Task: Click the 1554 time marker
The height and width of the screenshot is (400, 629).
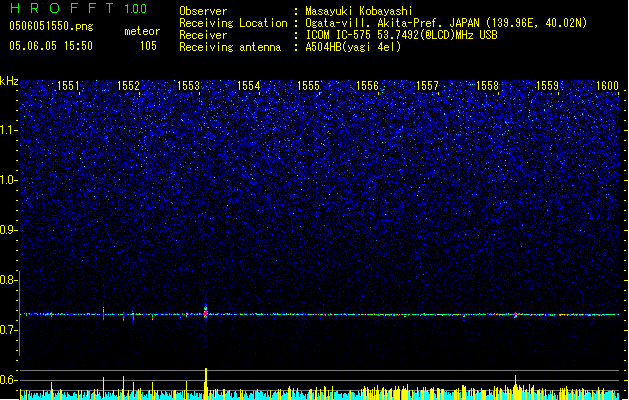Action: pos(248,86)
